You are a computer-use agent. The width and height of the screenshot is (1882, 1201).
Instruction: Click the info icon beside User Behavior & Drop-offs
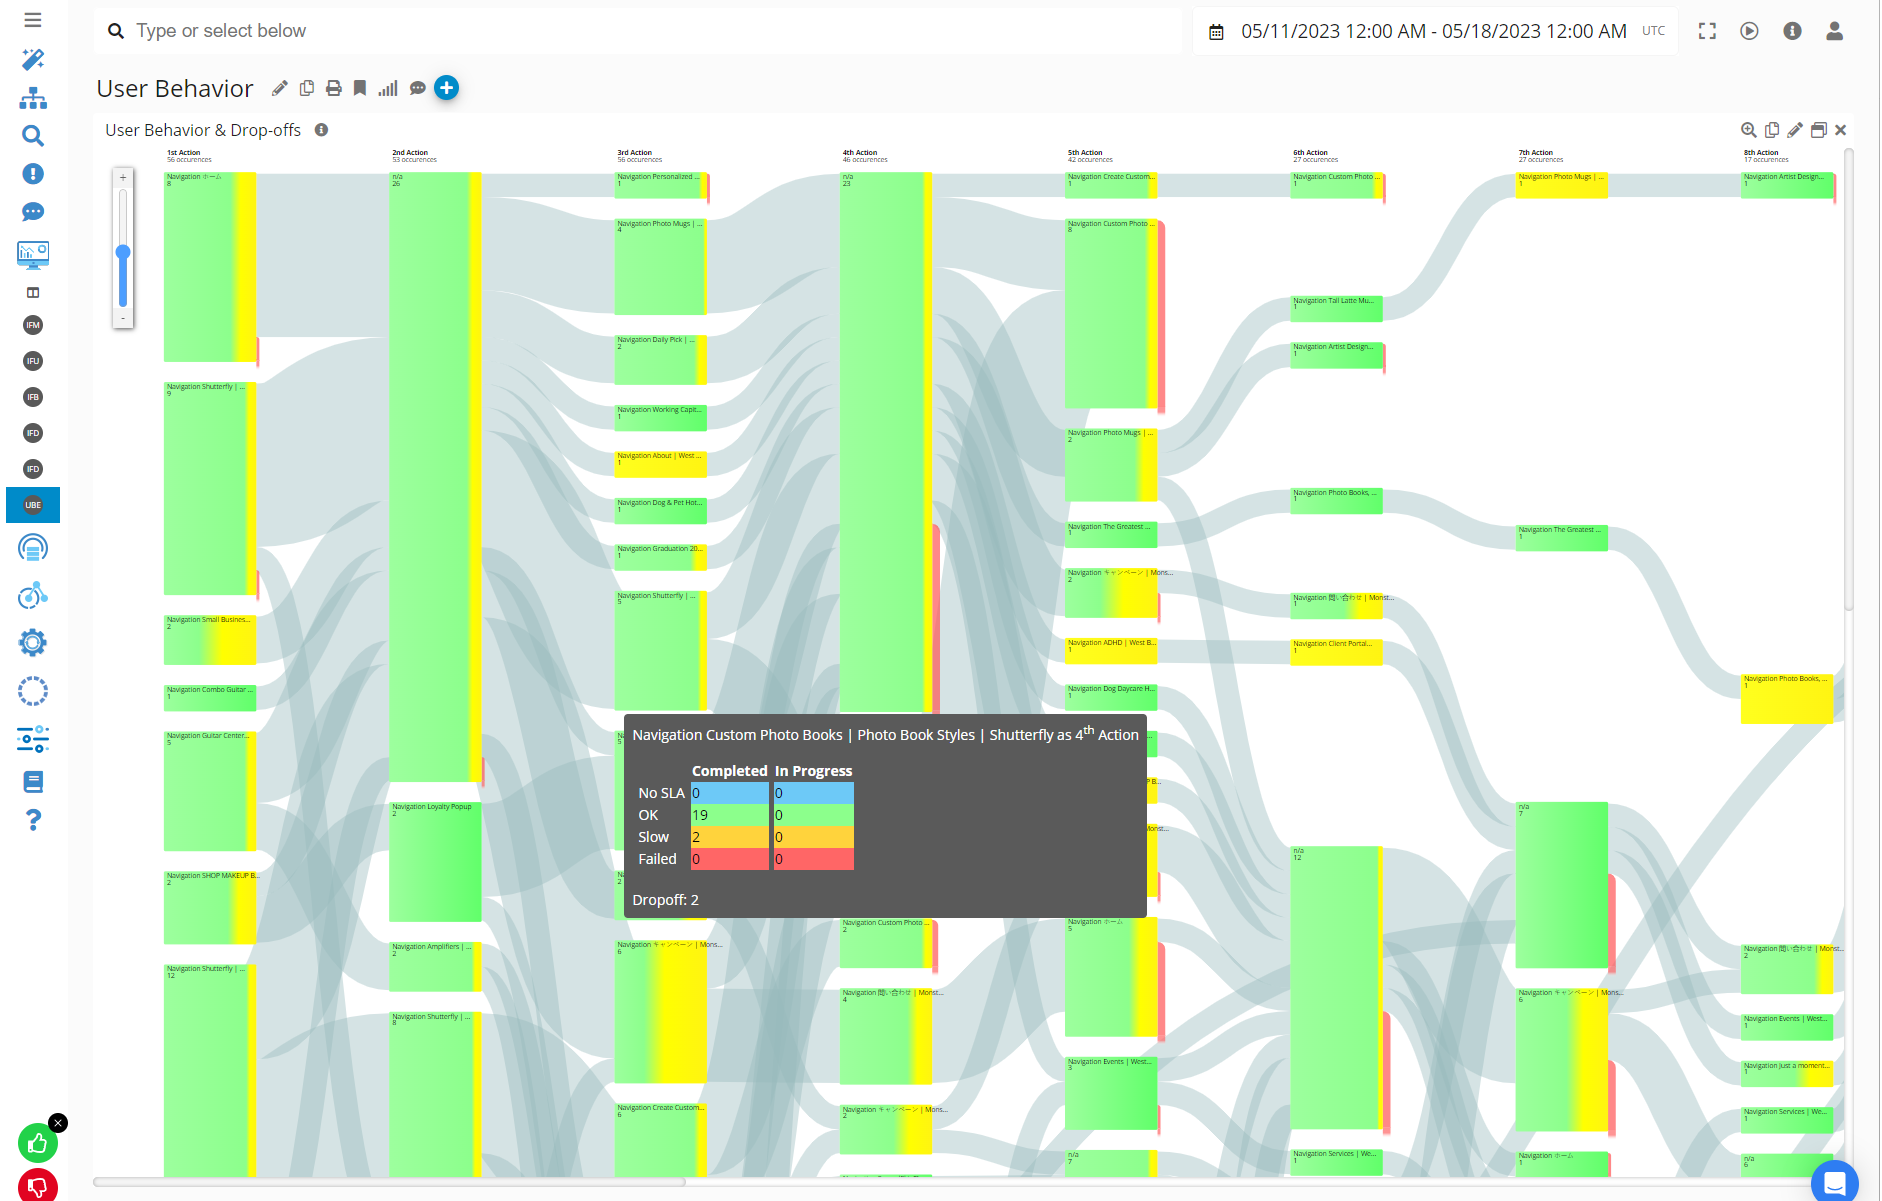pos(321,130)
